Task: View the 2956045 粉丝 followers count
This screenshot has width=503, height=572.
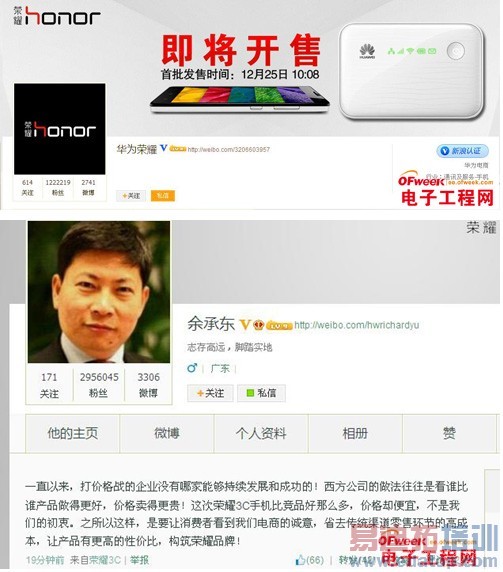Action: point(99,385)
